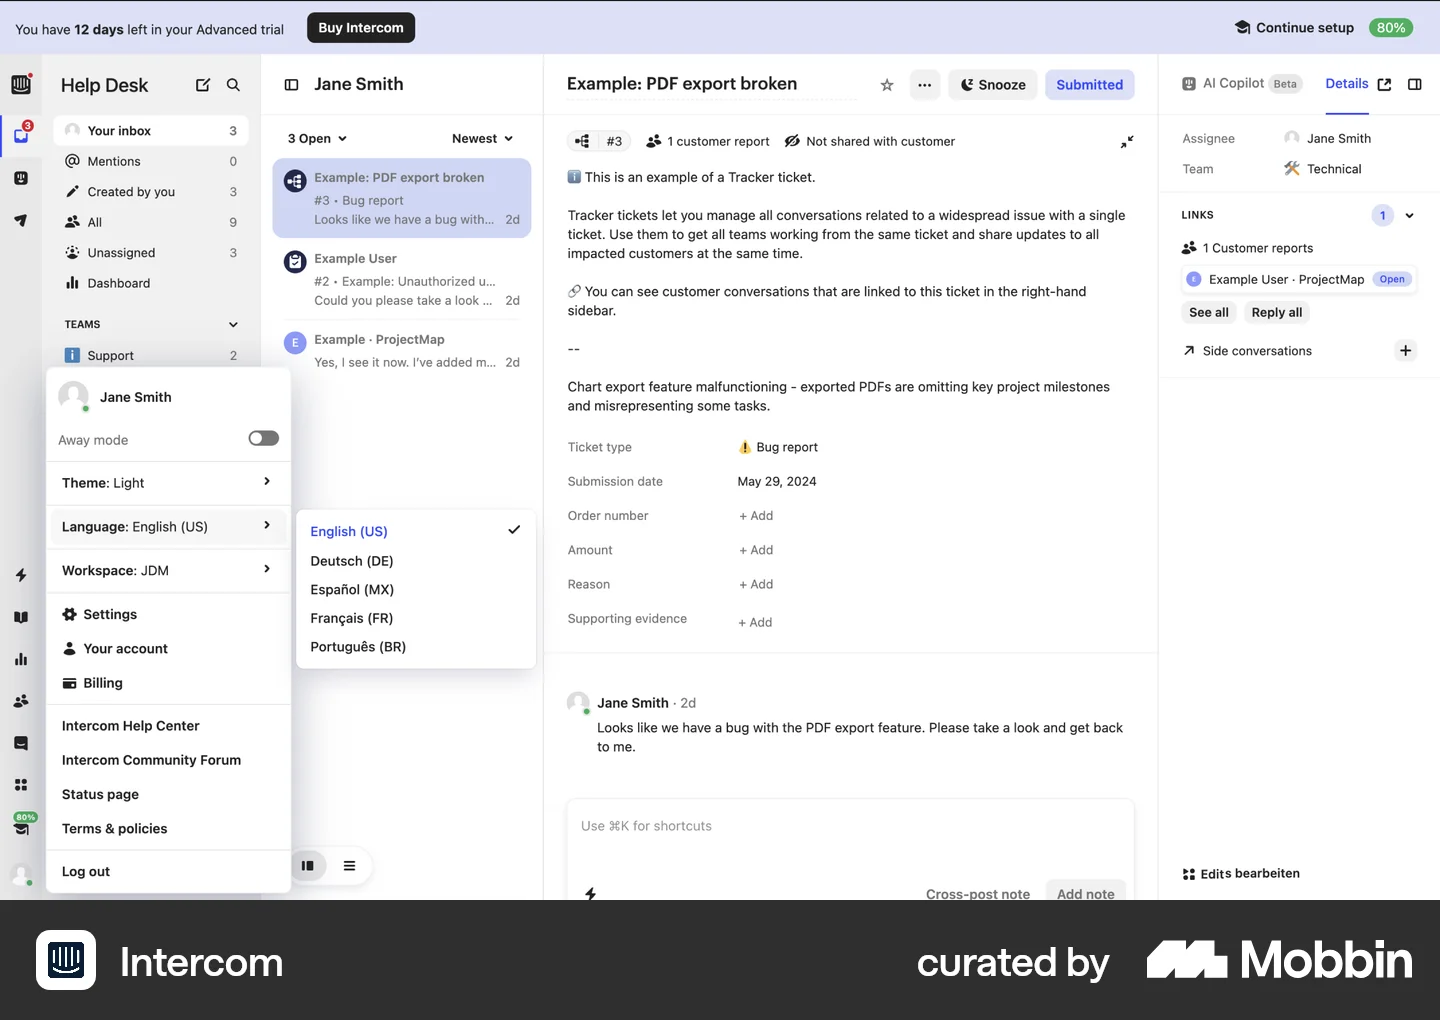Open Outbound paper plane icon in left rail
1440x1020 pixels.
tap(21, 220)
